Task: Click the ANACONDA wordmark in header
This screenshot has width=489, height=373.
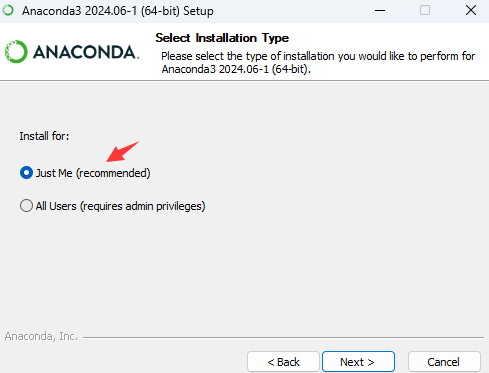Action: pyautogui.click(x=86, y=52)
